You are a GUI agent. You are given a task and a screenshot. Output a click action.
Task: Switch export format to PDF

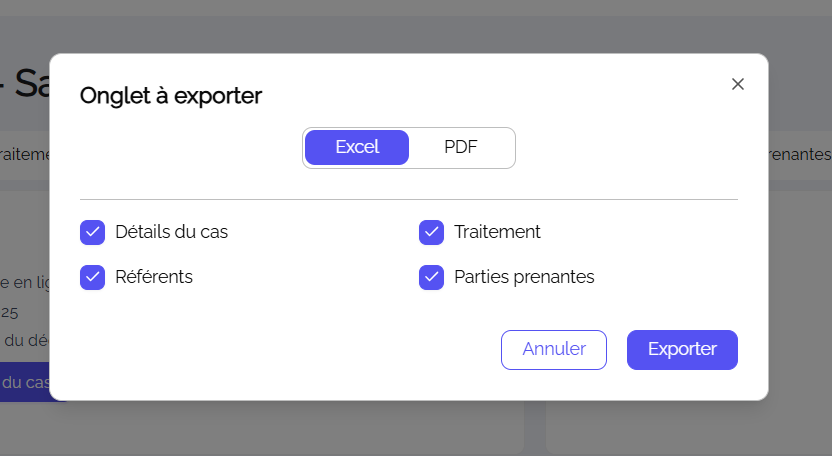(461, 147)
